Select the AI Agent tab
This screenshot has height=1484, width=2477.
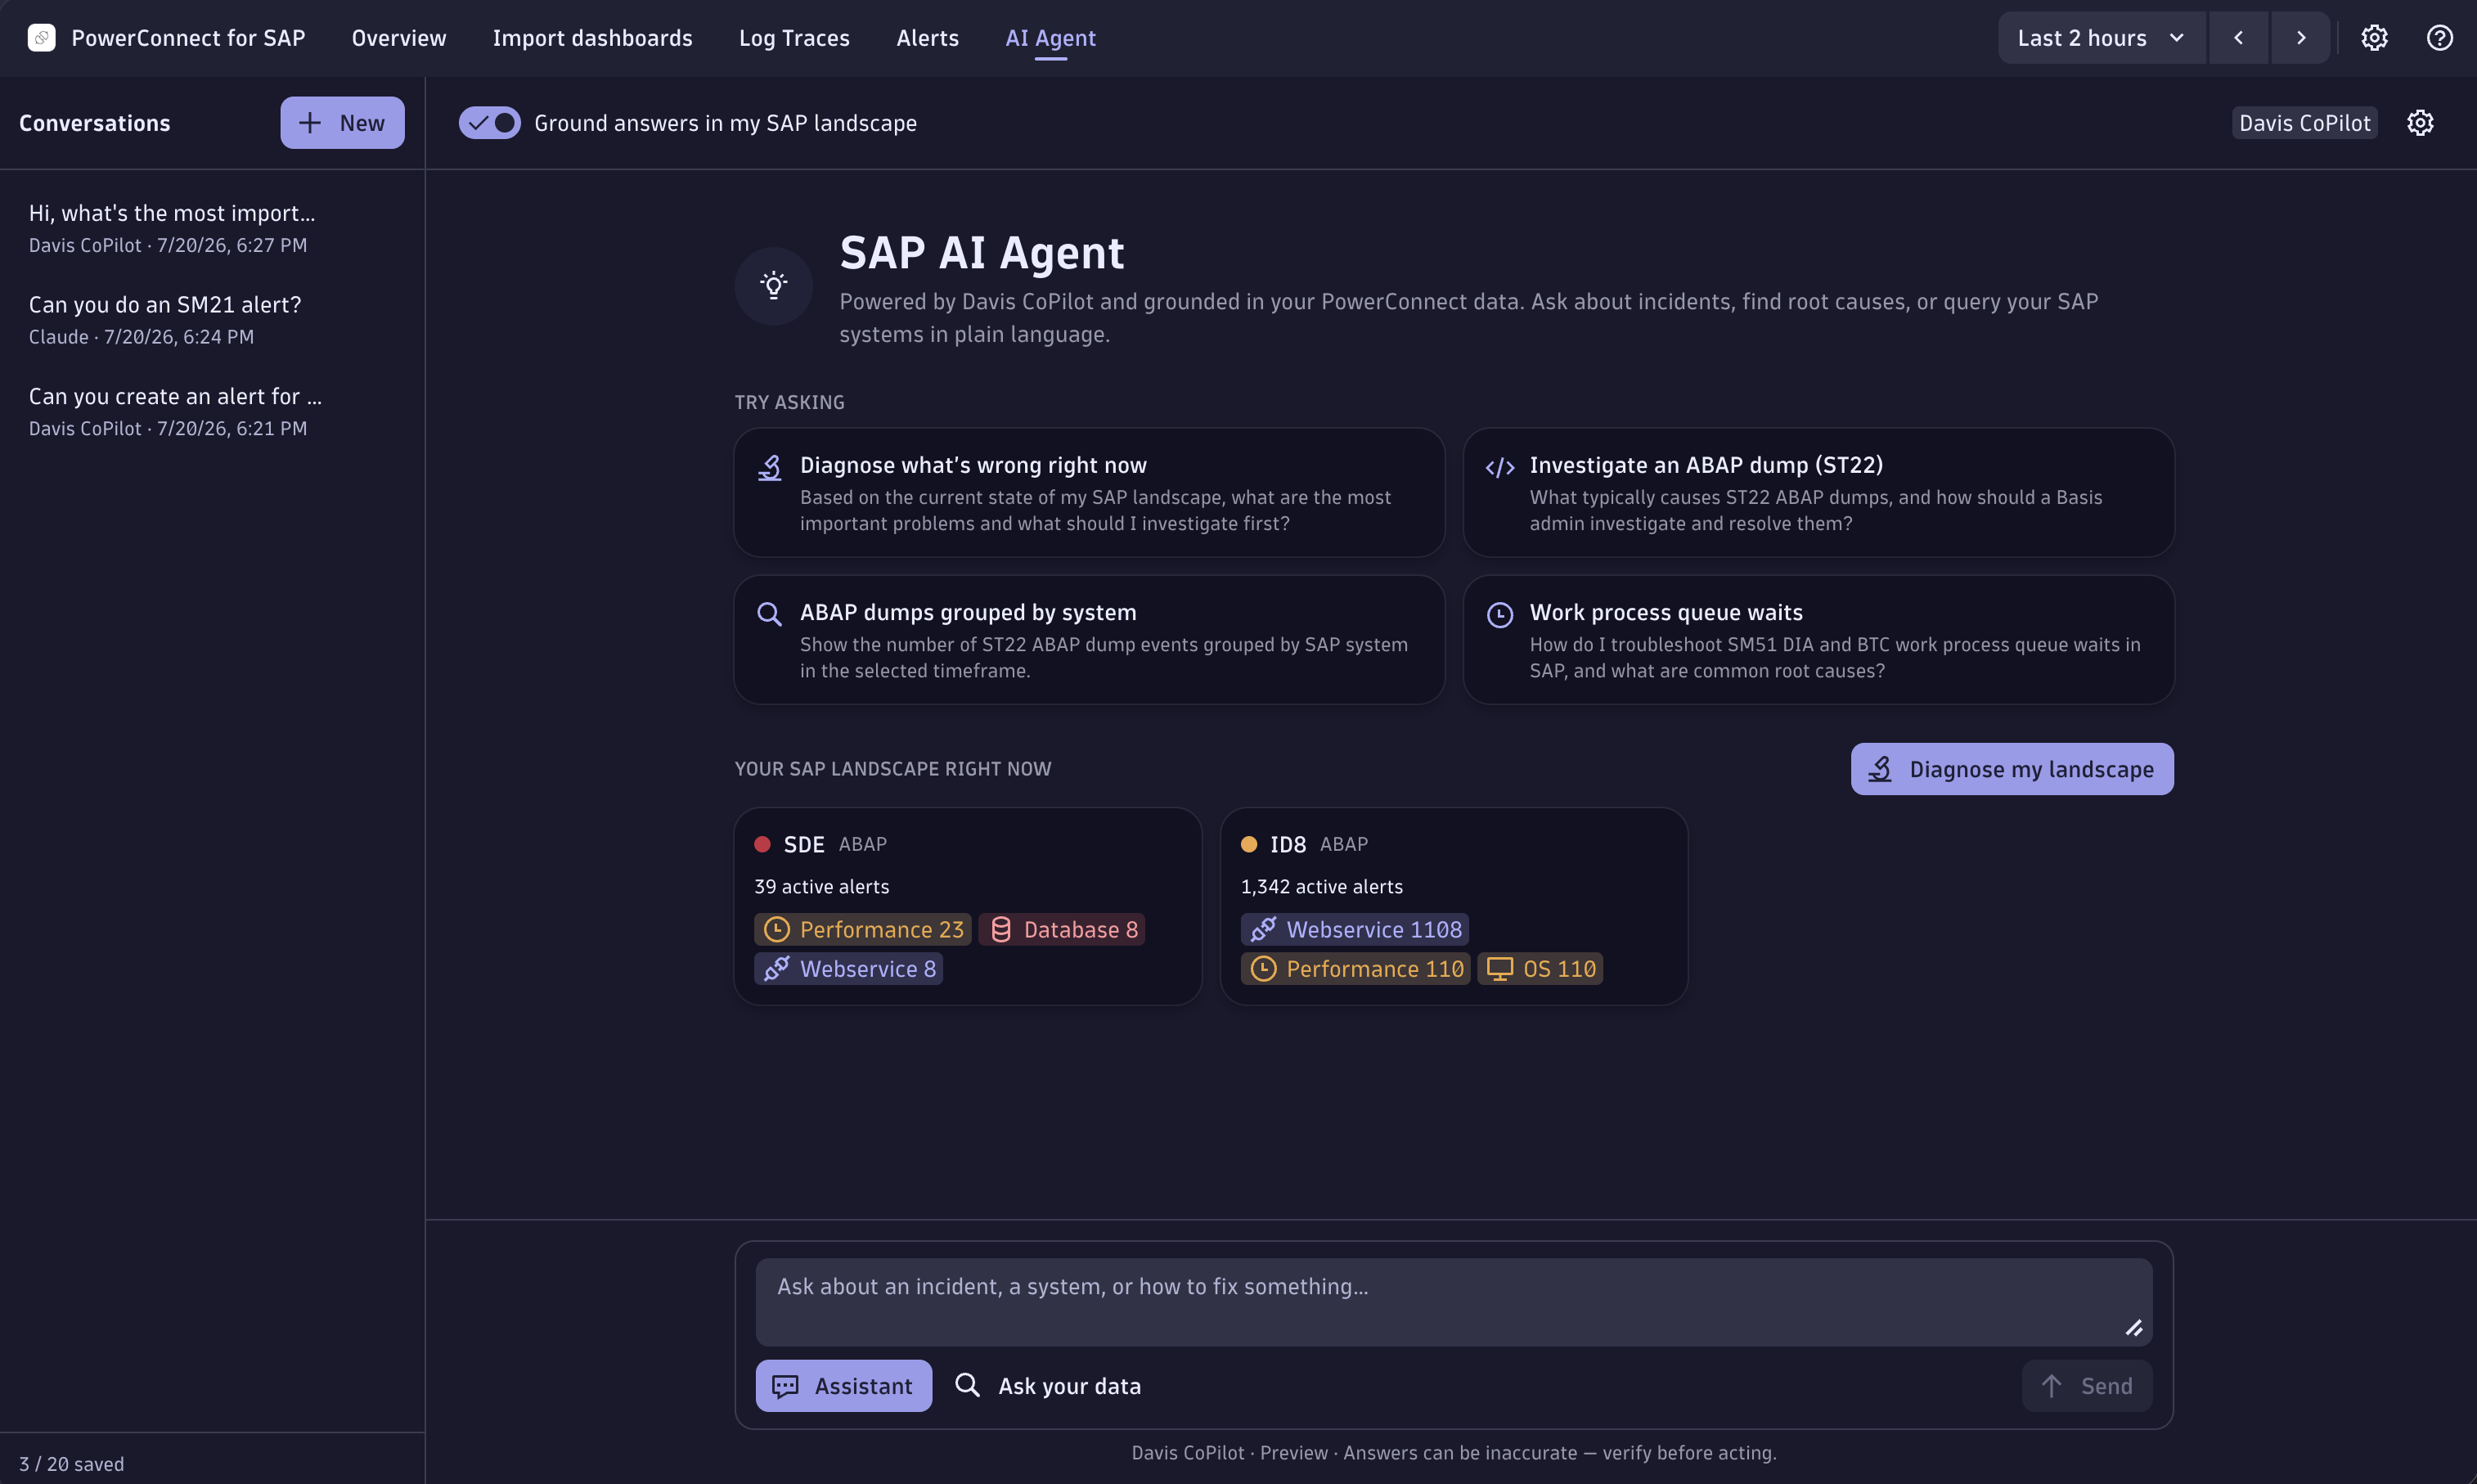[x=1050, y=38]
